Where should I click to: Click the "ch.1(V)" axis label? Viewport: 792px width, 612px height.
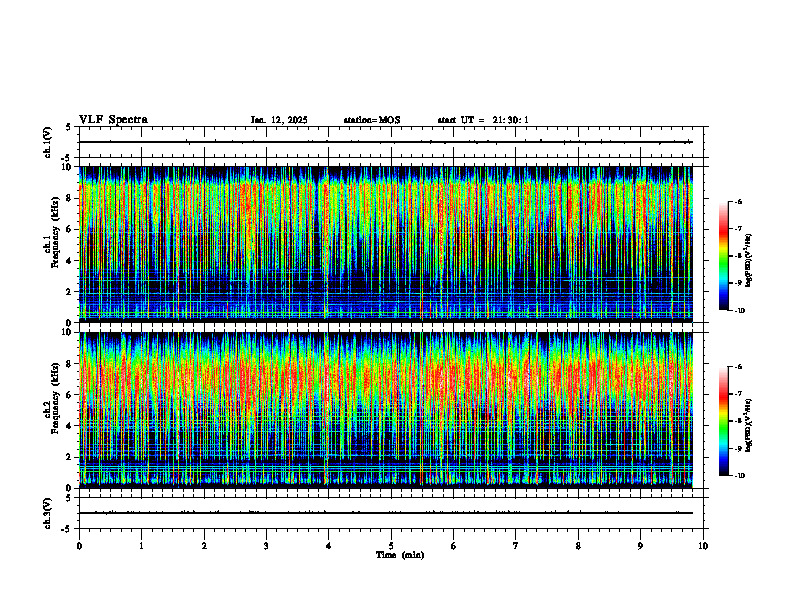(48, 142)
